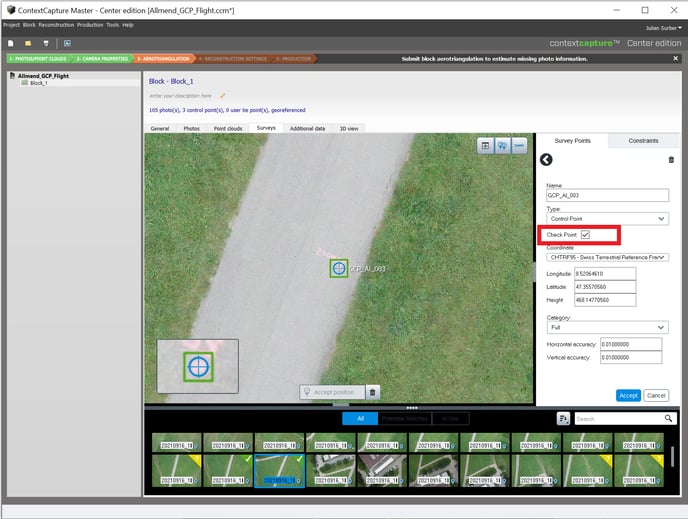
Task: Select the All photo filter toggle
Action: tap(359, 419)
